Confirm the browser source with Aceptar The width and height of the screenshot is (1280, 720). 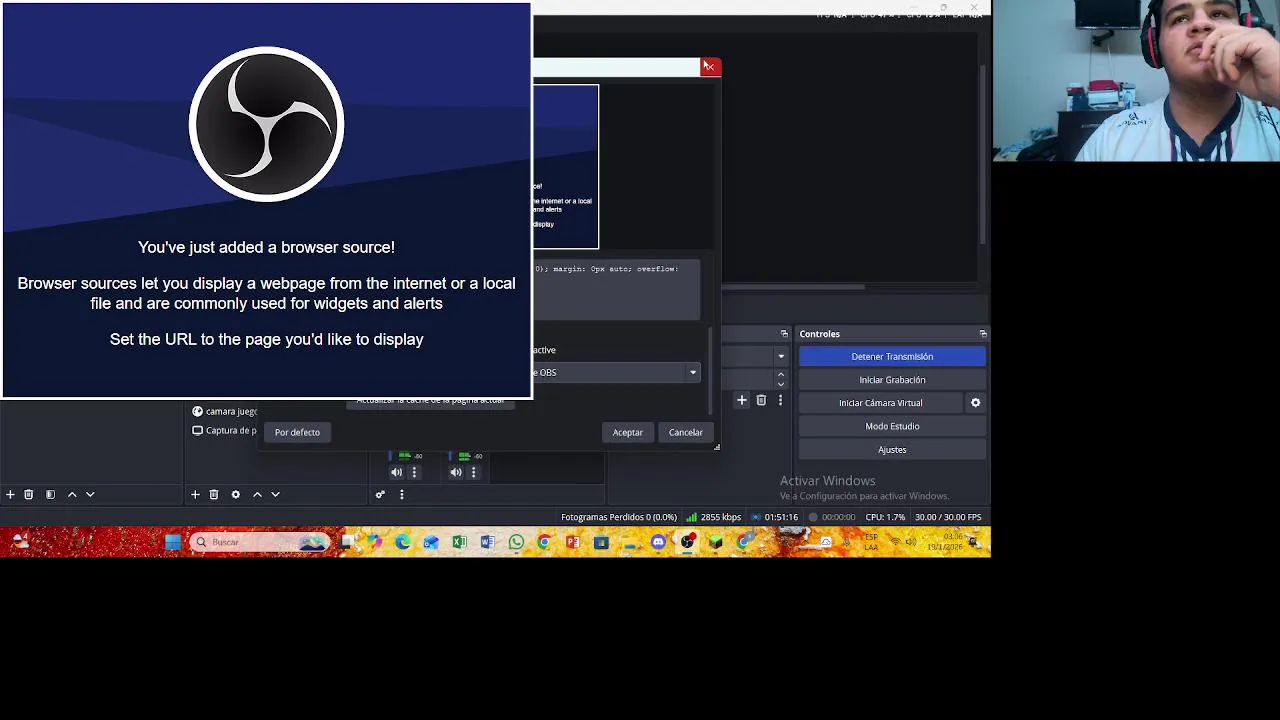[x=628, y=432]
